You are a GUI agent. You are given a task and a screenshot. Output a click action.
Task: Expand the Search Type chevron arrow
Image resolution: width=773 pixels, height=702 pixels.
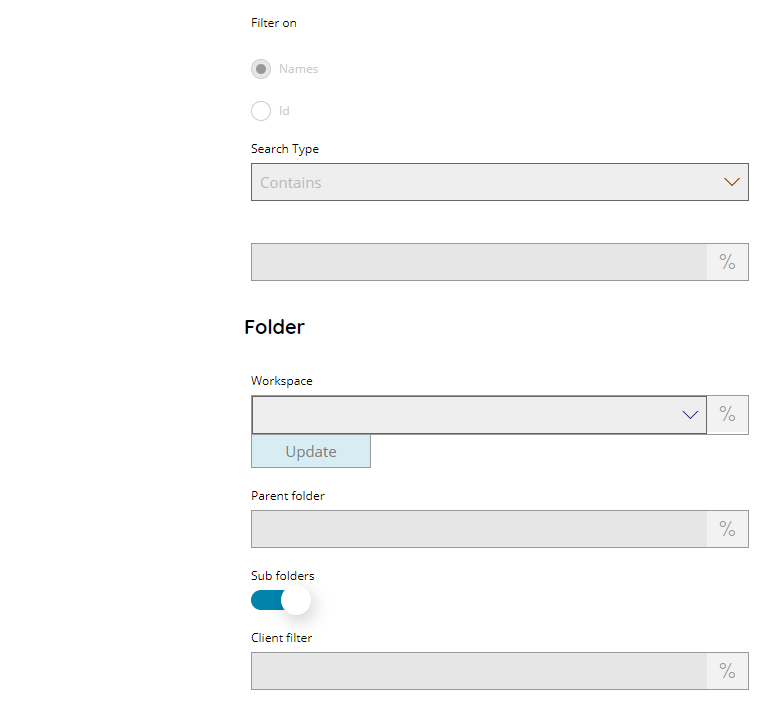pyautogui.click(x=732, y=182)
